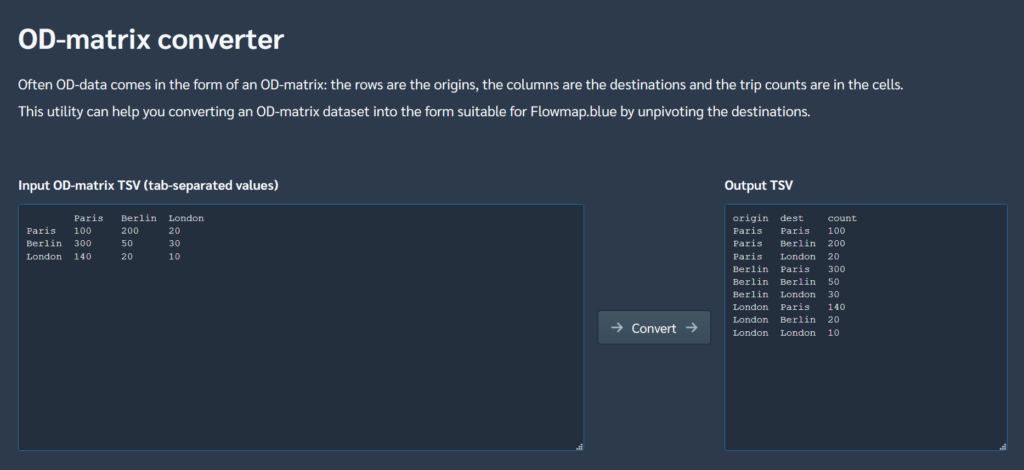This screenshot has width=1024, height=470.
Task: Click the 'OD-matrix converter' page heading
Action: point(151,40)
